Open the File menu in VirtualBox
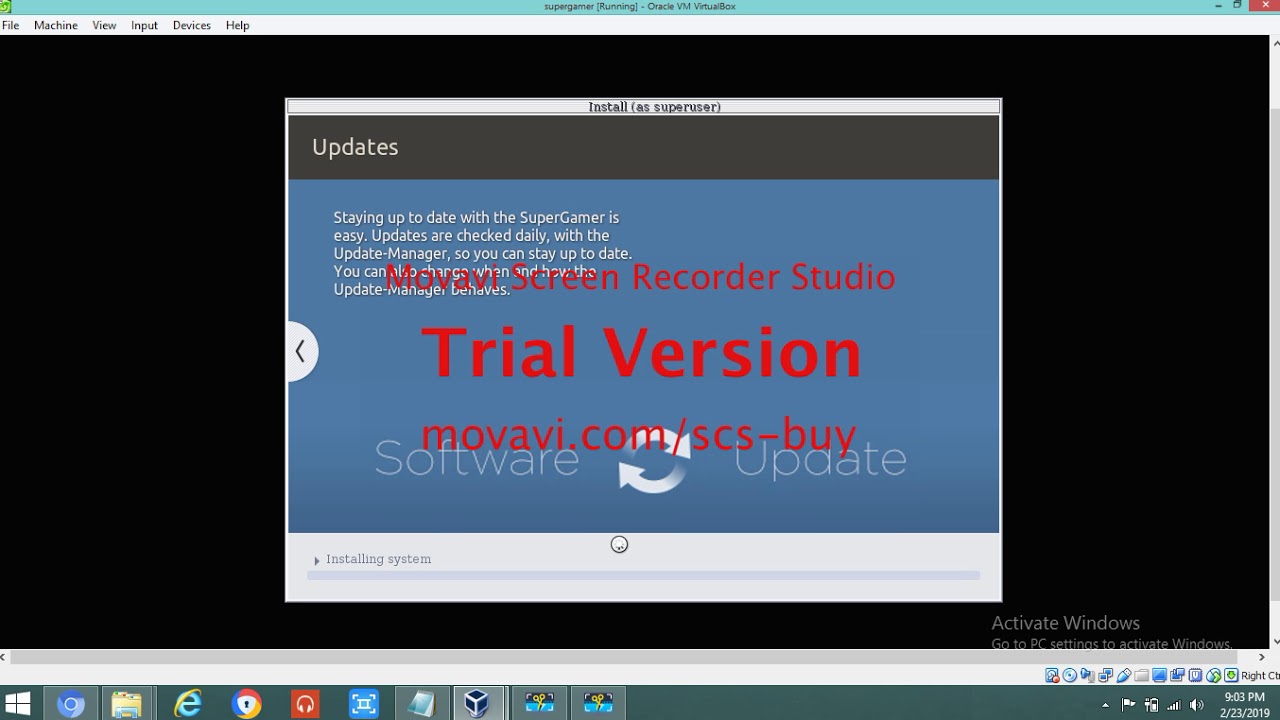1280x720 pixels. pyautogui.click(x=10, y=25)
